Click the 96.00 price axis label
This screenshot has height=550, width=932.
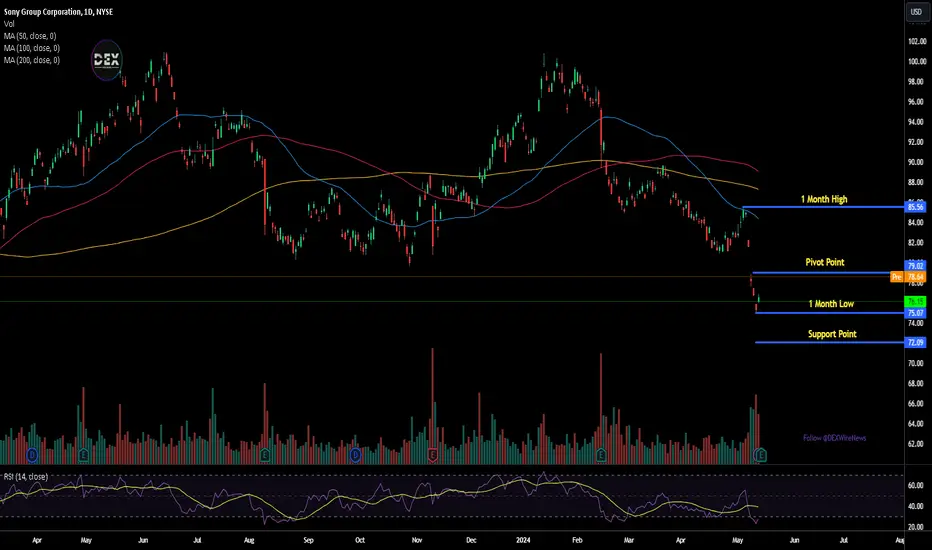(915, 102)
